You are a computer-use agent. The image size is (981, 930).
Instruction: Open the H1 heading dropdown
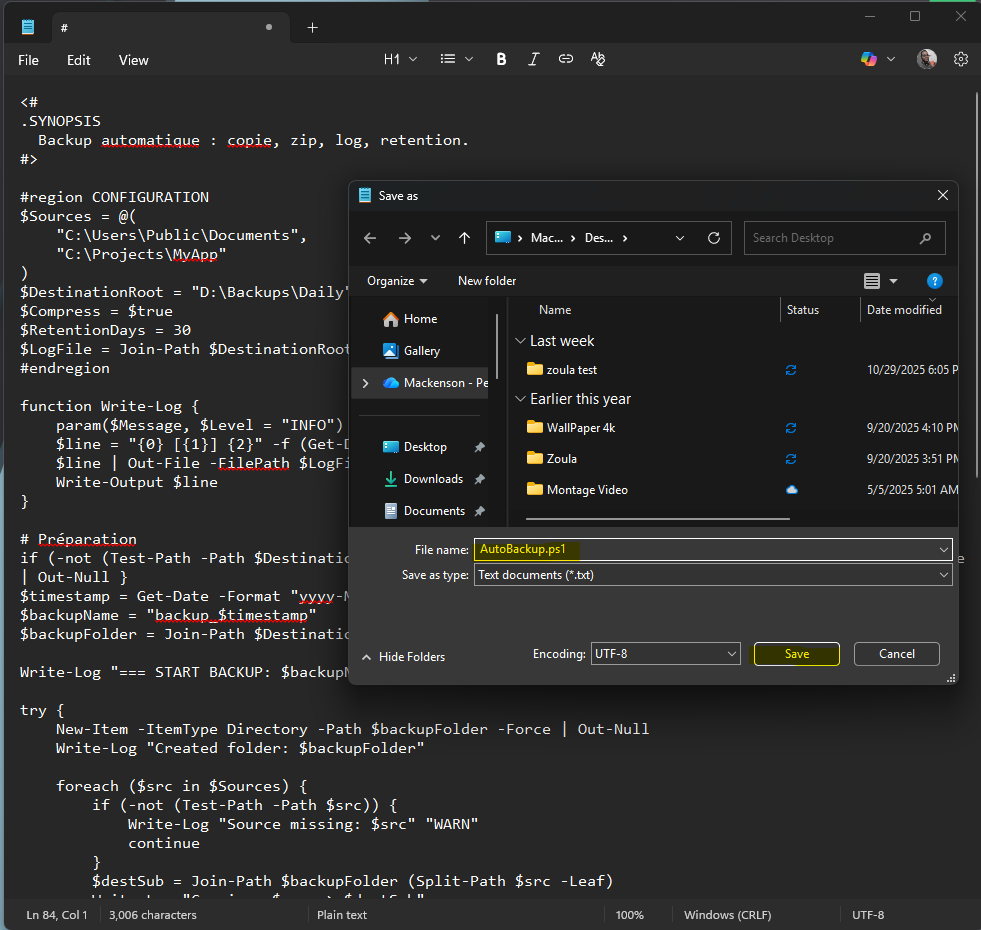(400, 60)
